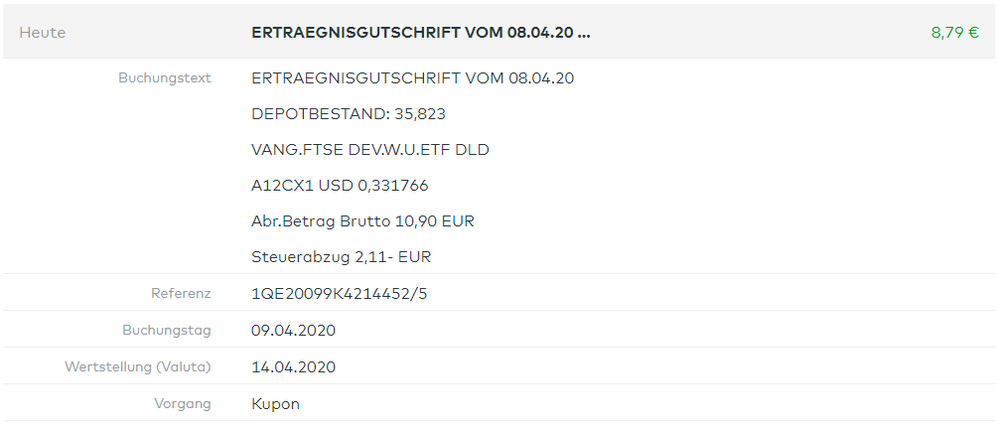
Task: Select the 'VANG.FTSE DEV.W.U.ETF DLD' fund name
Action: pyautogui.click(x=370, y=150)
